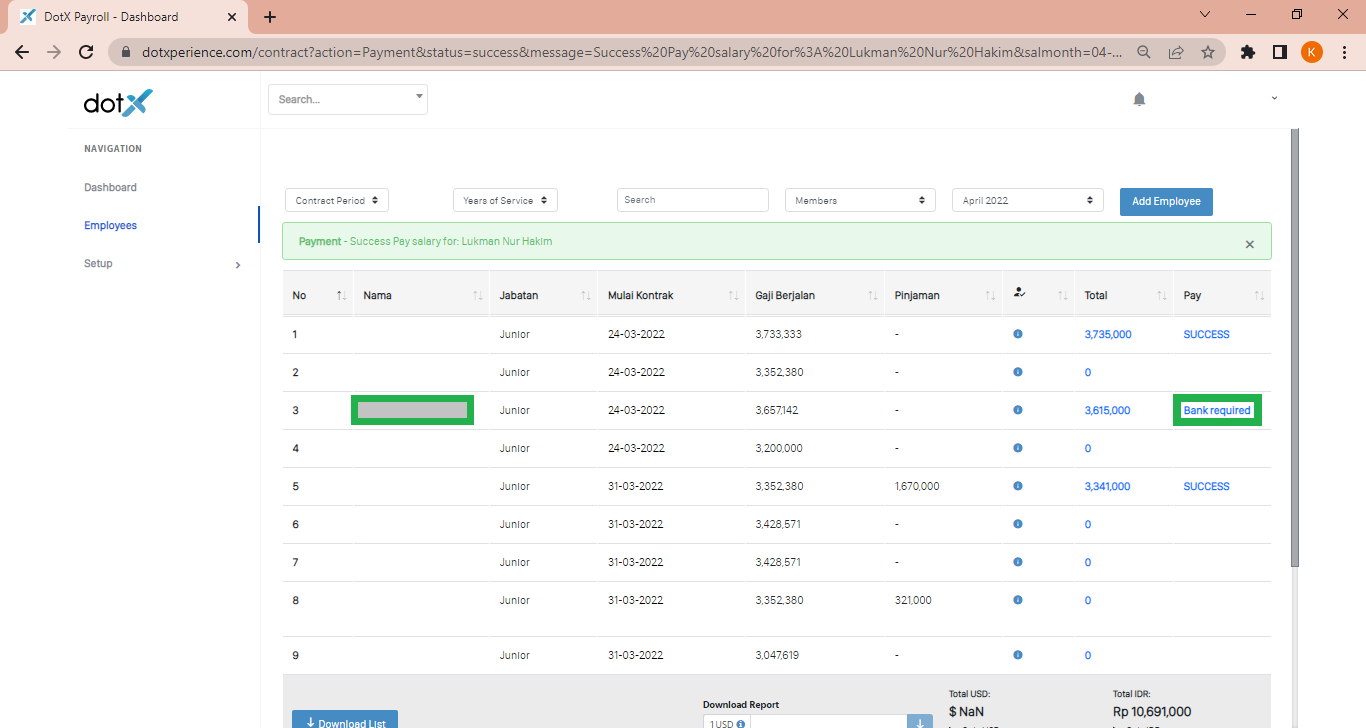1366x728 pixels.
Task: Select the DotX Payroll - Dashboard tab
Action: tap(129, 17)
